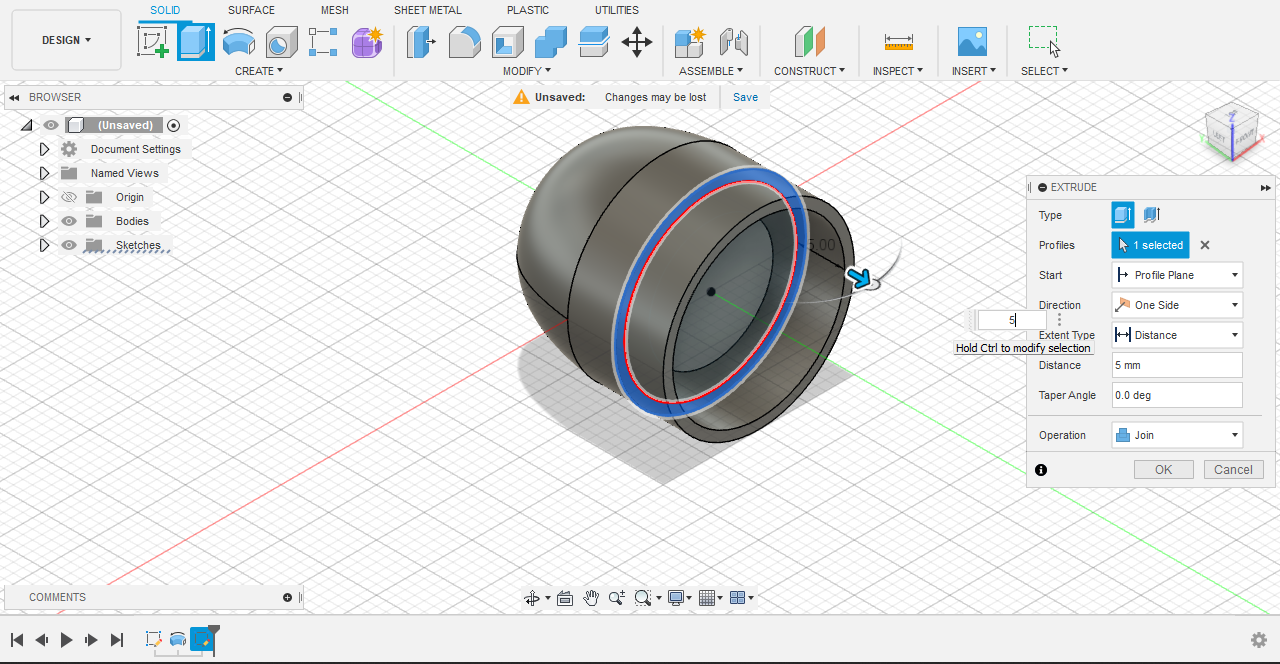1280x664 pixels.
Task: Click the Look At navigation icon
Action: 565,598
